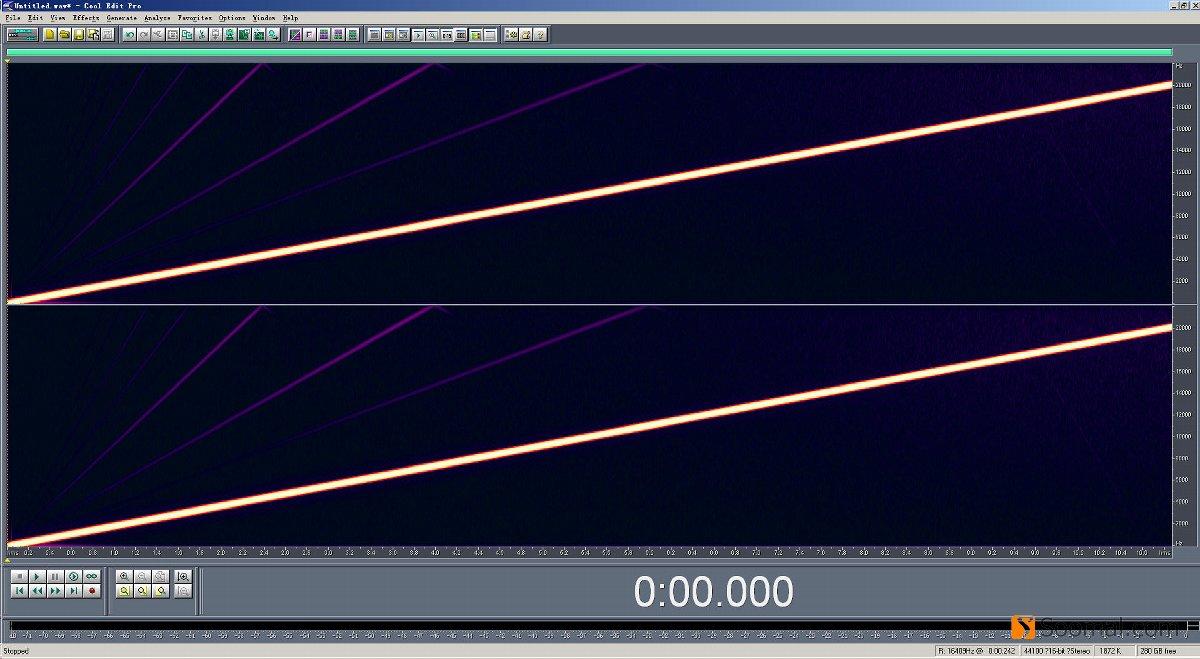Image resolution: width=1200 pixels, height=659 pixels.
Task: Click the vertical Hz frequency ruler
Action: tap(1185, 305)
